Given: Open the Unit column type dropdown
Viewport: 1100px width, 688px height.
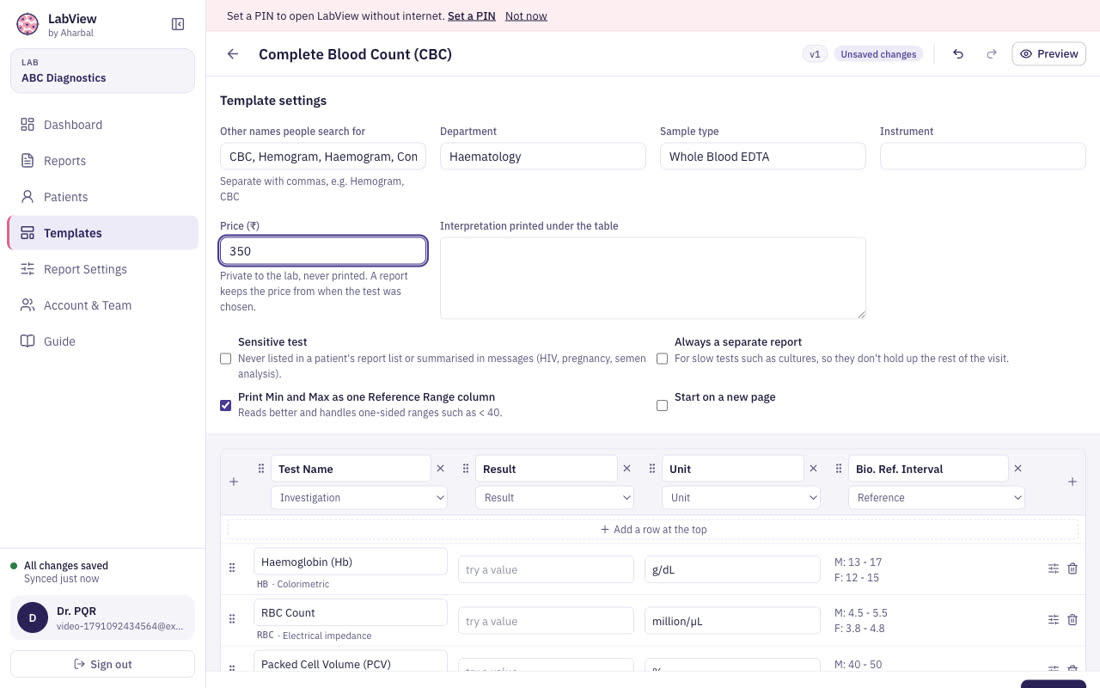Looking at the screenshot, I should pyautogui.click(x=741, y=497).
